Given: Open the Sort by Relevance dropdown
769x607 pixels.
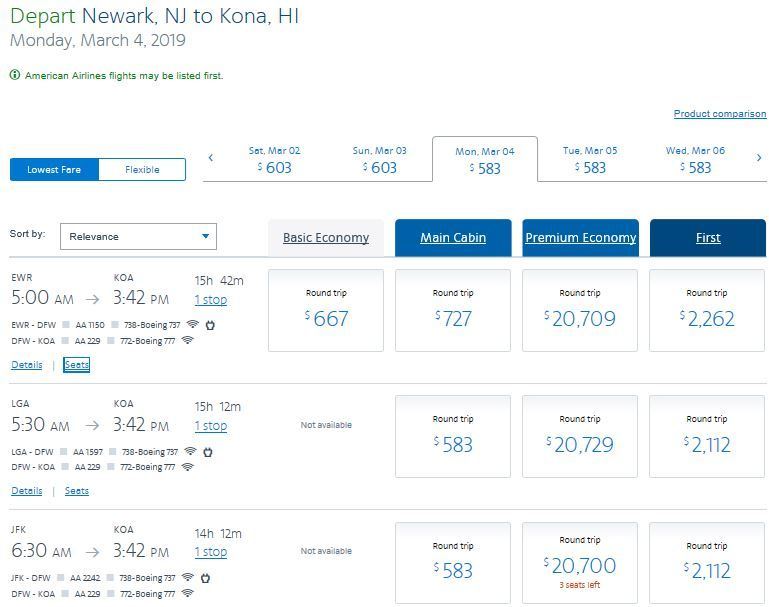Looking at the screenshot, I should pyautogui.click(x=138, y=237).
